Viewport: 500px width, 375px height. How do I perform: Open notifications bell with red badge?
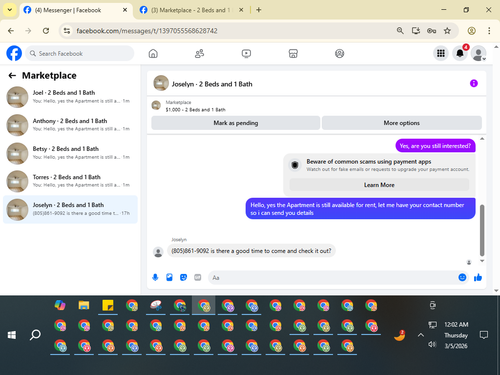(x=460, y=53)
